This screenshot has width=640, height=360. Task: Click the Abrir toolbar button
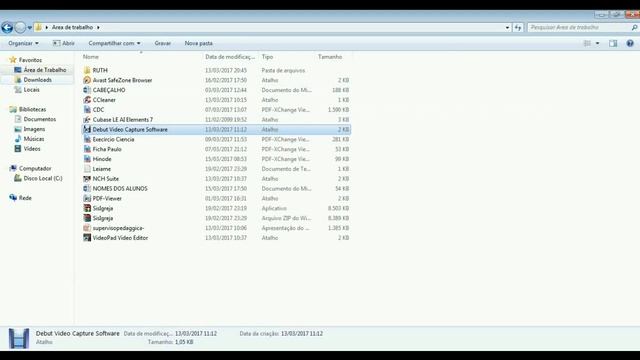coord(64,43)
